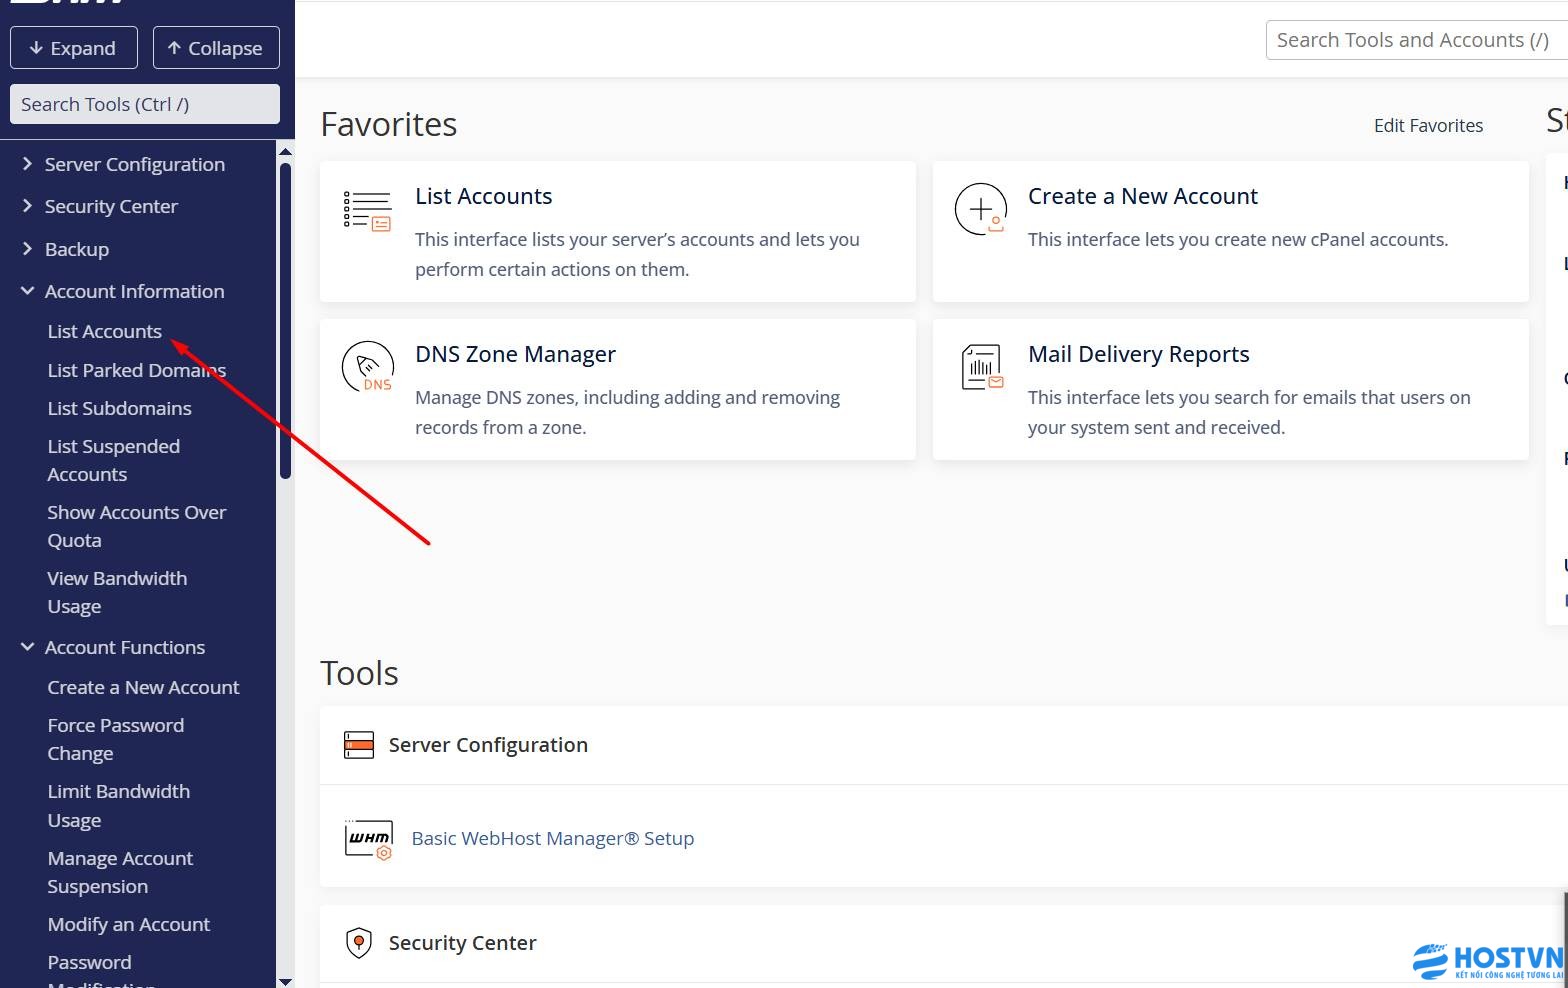Open List Accounts in the sidebar
Image resolution: width=1568 pixels, height=988 pixels.
coord(104,331)
